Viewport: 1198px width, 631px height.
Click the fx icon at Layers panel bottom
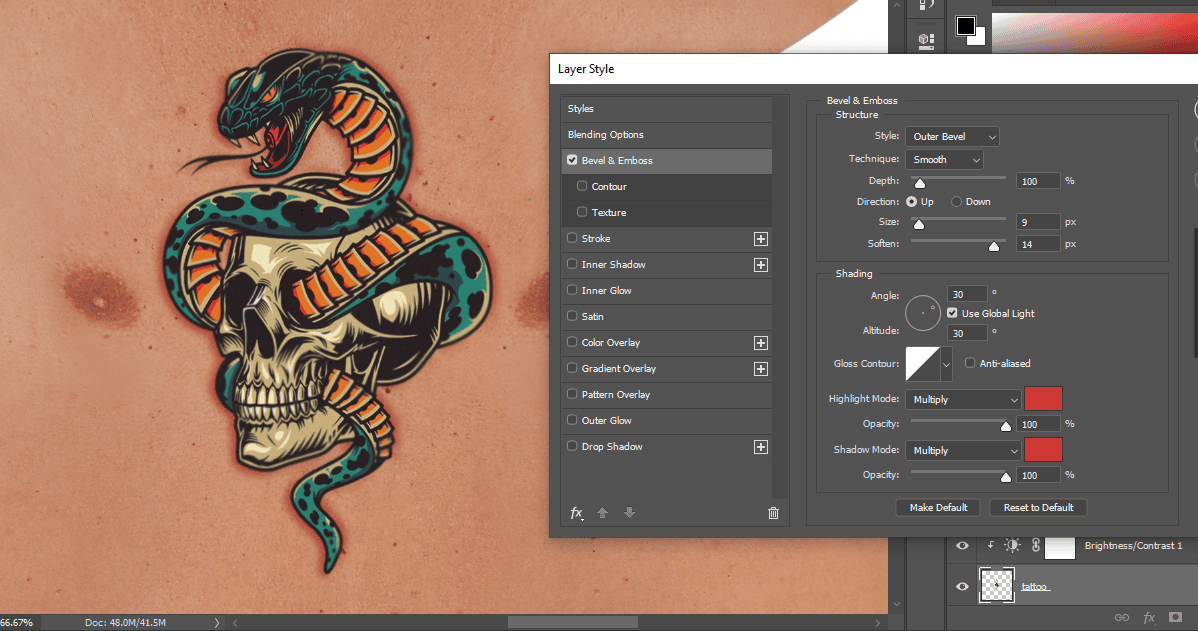pos(1149,617)
